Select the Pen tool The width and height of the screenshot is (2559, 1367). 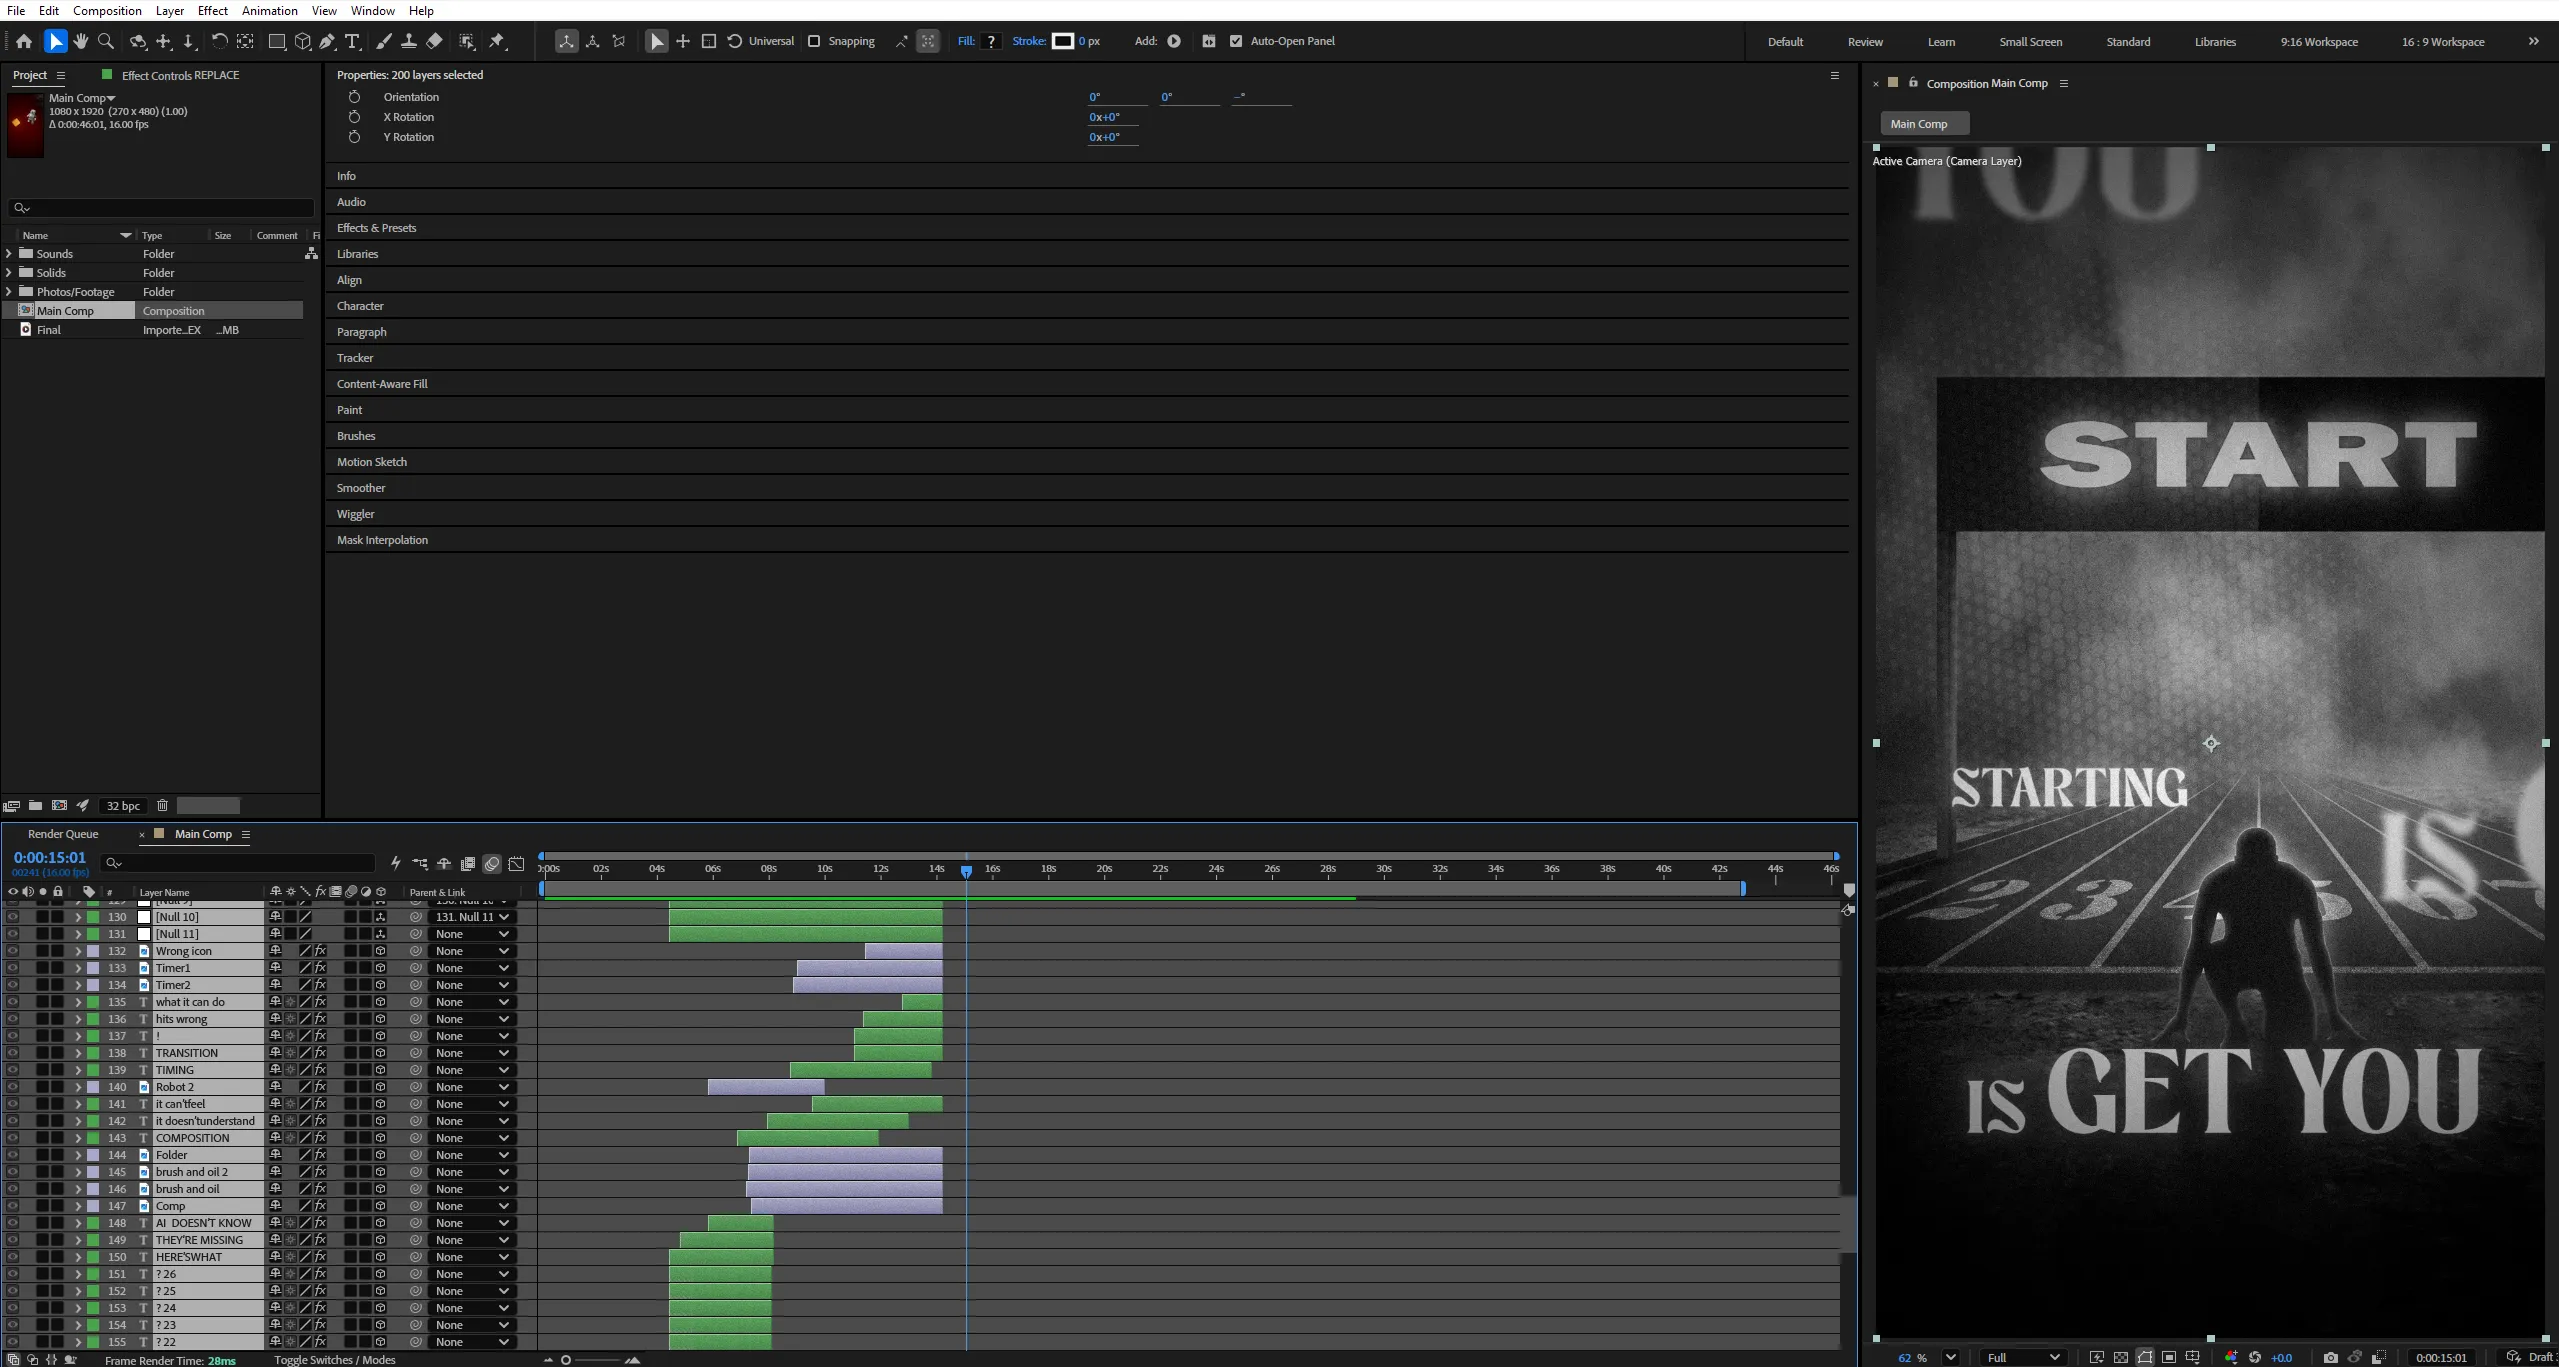coord(328,41)
